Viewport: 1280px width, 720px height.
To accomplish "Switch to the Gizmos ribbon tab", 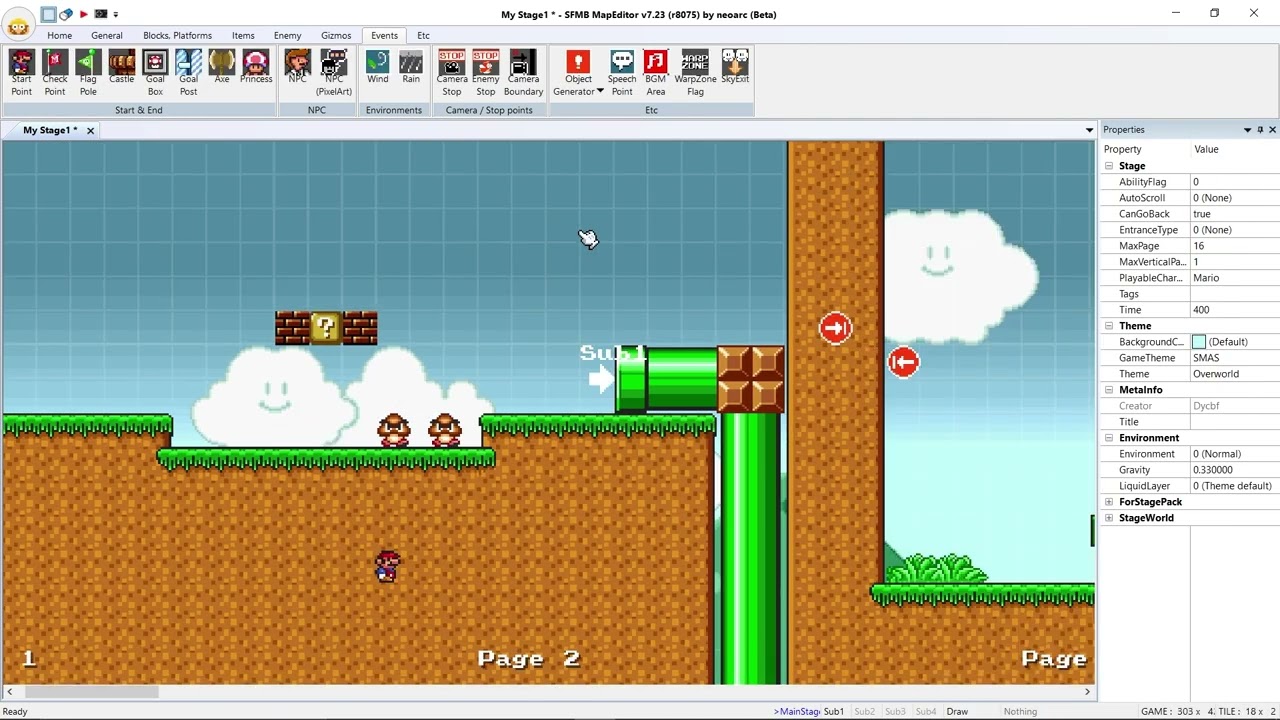I will [x=336, y=35].
